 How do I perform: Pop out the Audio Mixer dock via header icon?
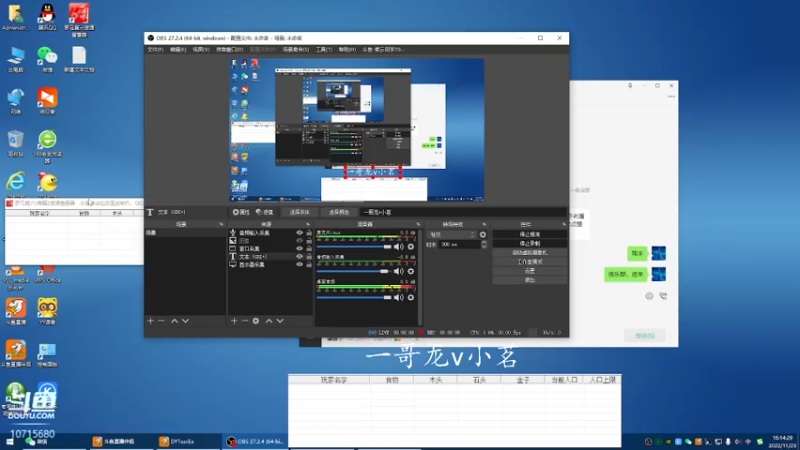[x=418, y=224]
